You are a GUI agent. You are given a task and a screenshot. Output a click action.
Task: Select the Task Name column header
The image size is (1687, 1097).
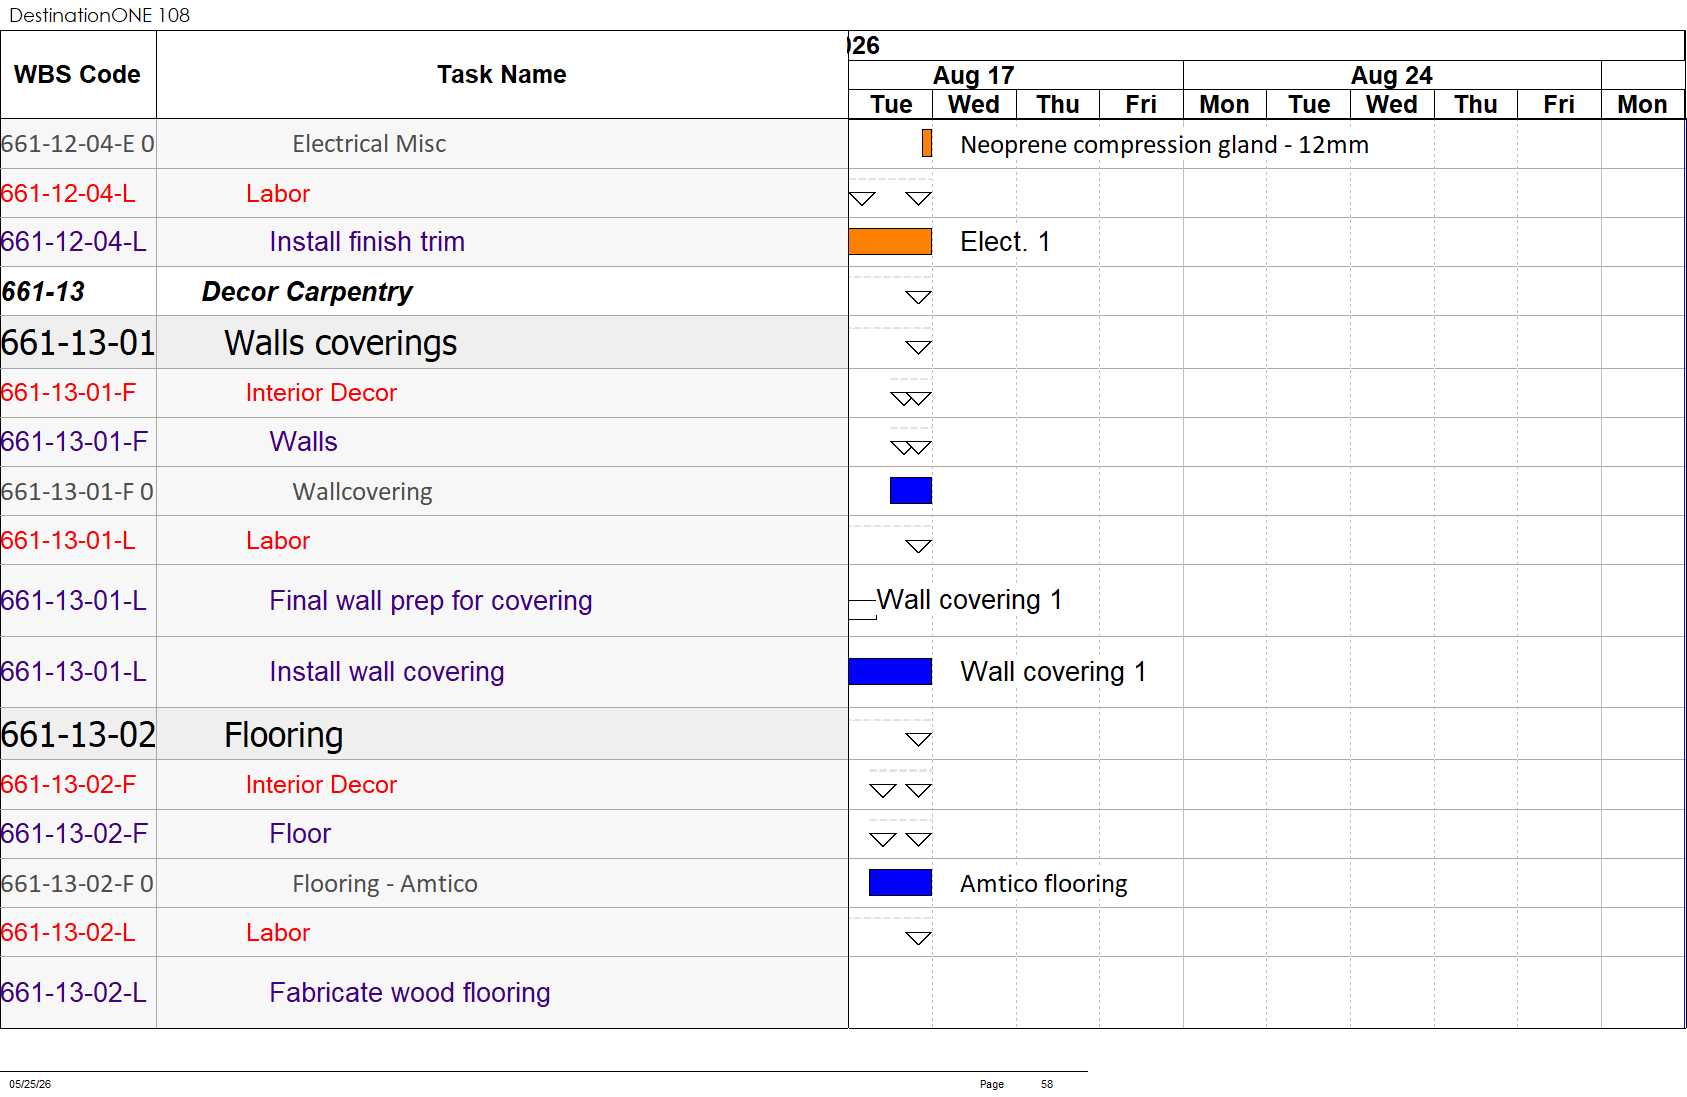click(x=502, y=75)
